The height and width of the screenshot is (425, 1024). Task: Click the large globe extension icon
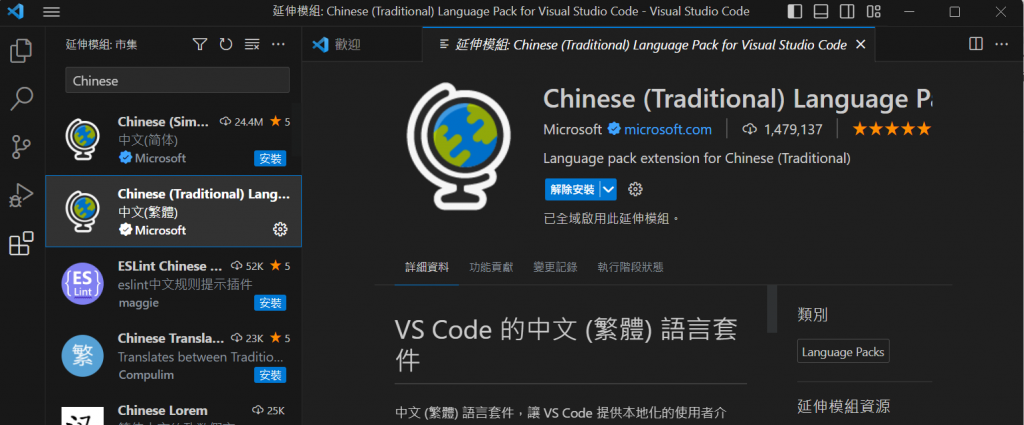point(458,146)
